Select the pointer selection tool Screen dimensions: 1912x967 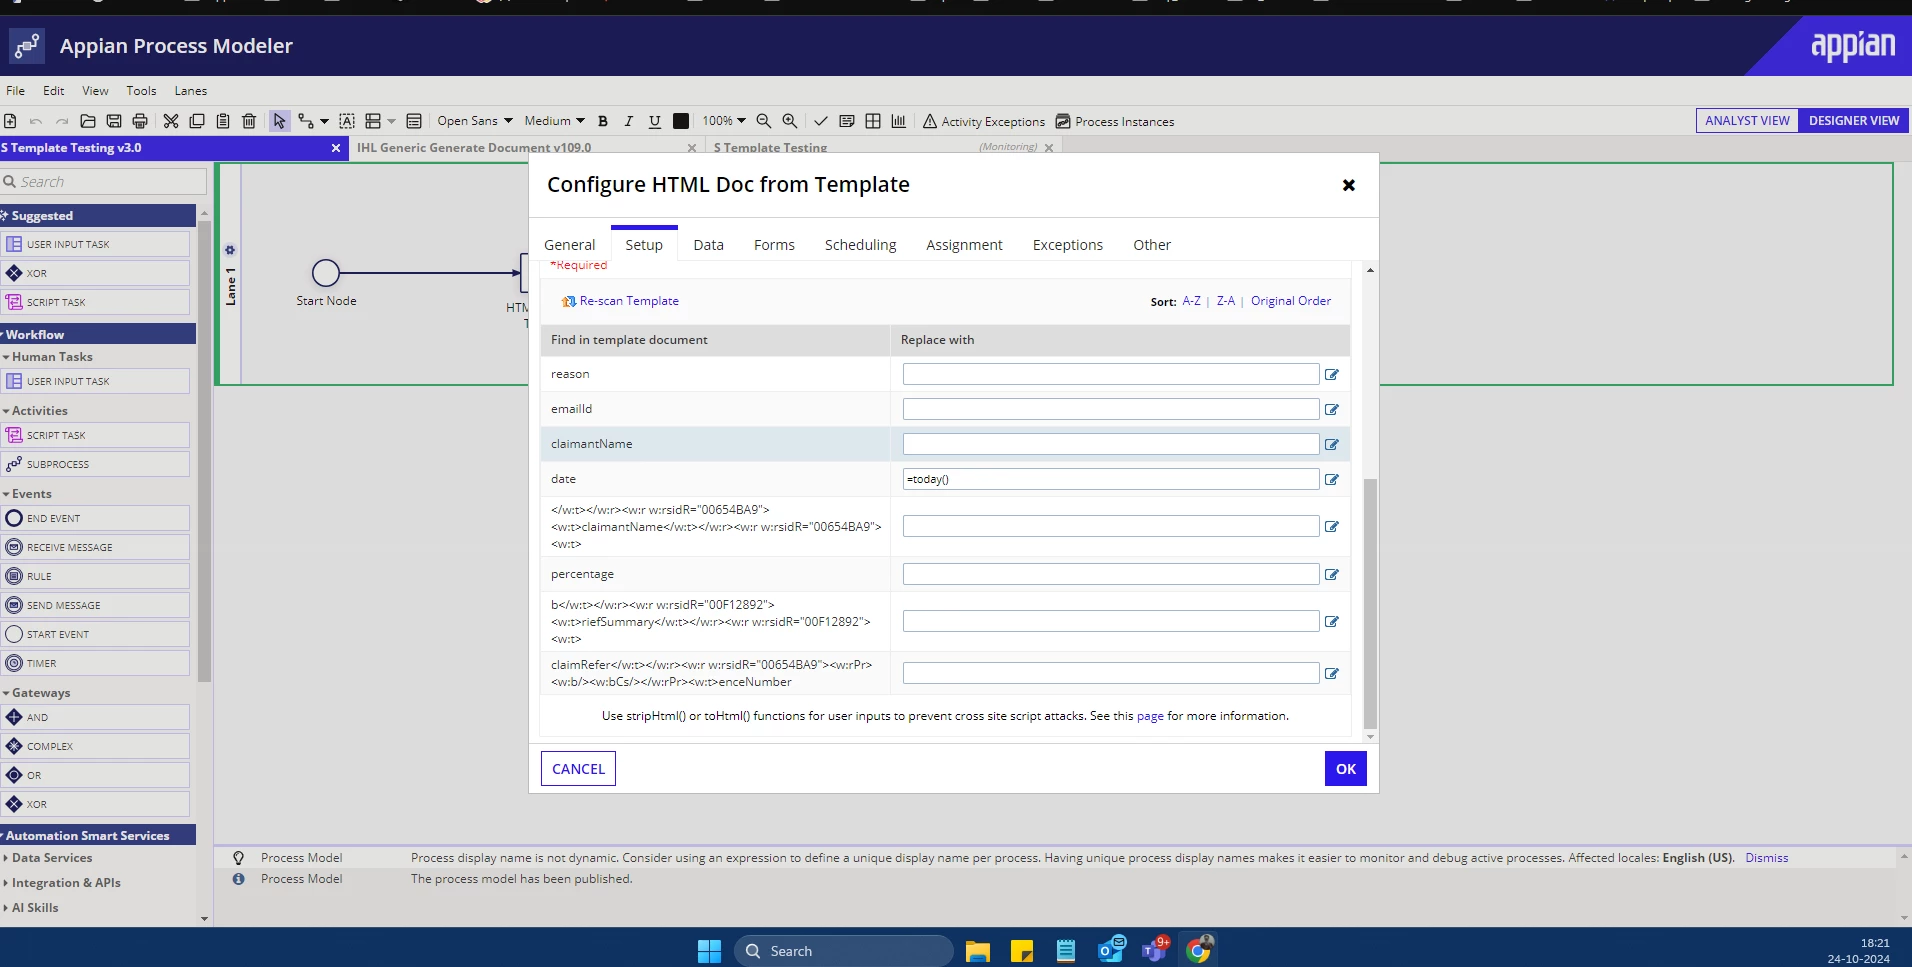coord(279,121)
